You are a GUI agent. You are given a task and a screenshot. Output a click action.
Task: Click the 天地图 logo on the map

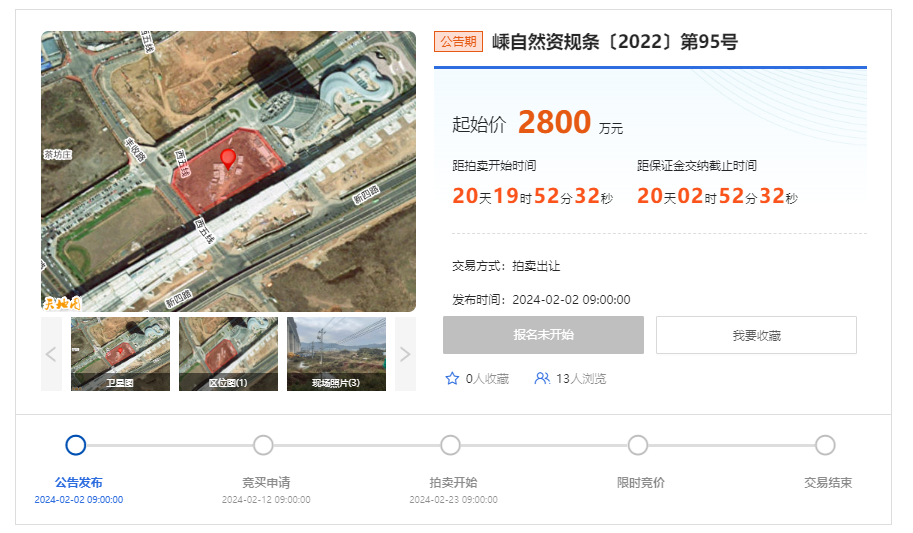(x=61, y=303)
